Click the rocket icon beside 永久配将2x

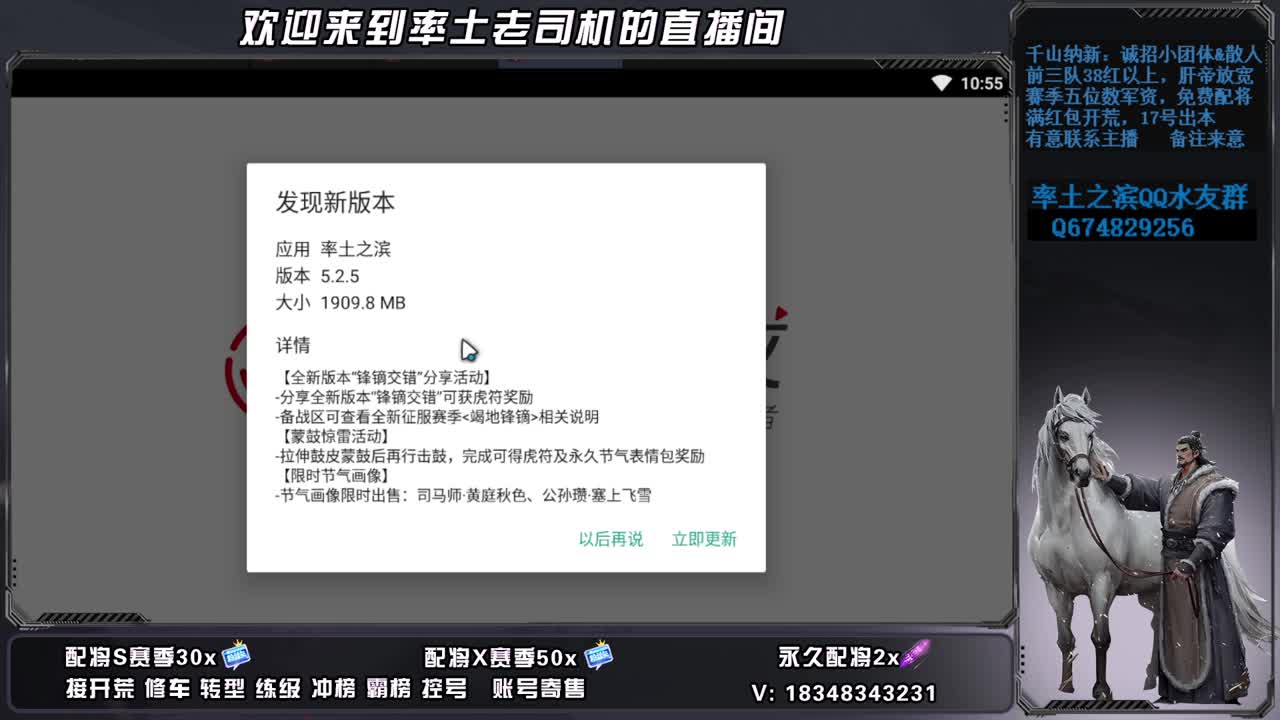click(x=915, y=655)
